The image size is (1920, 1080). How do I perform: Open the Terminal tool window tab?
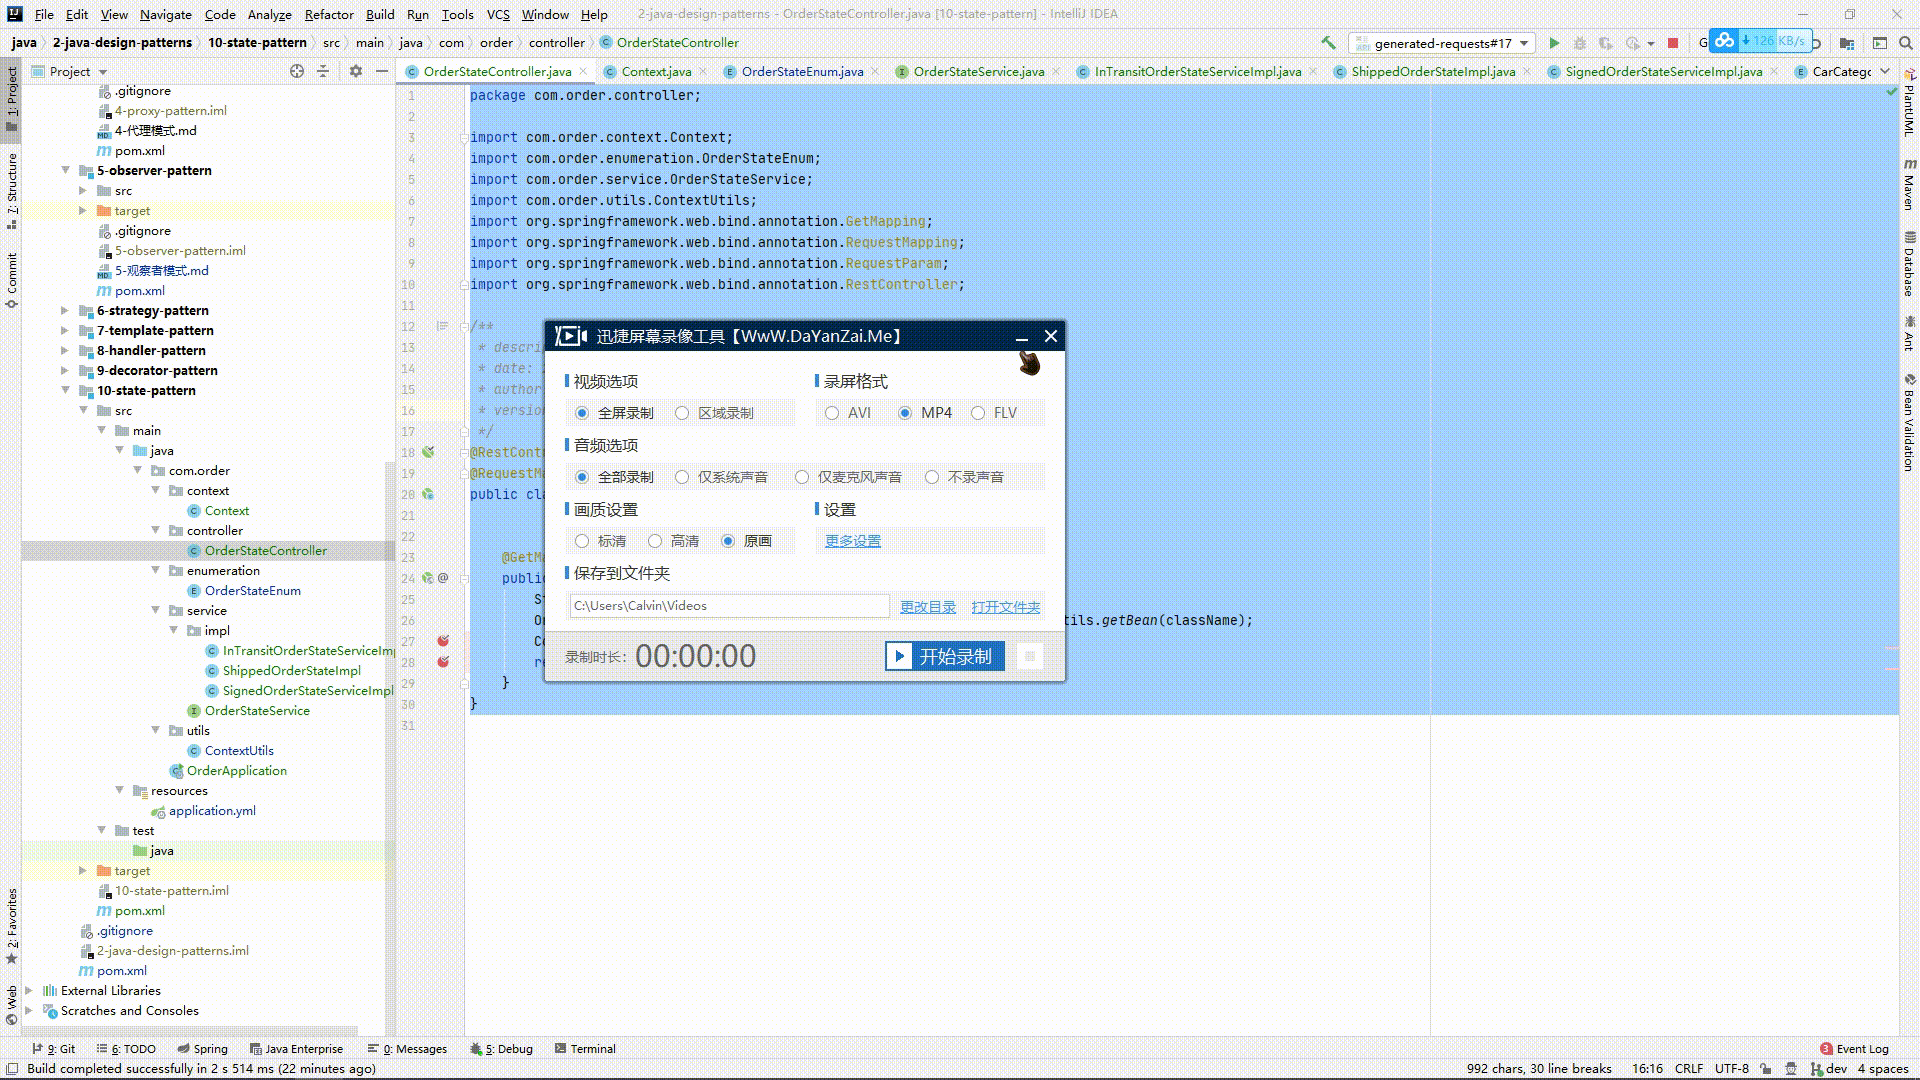[585, 1049]
